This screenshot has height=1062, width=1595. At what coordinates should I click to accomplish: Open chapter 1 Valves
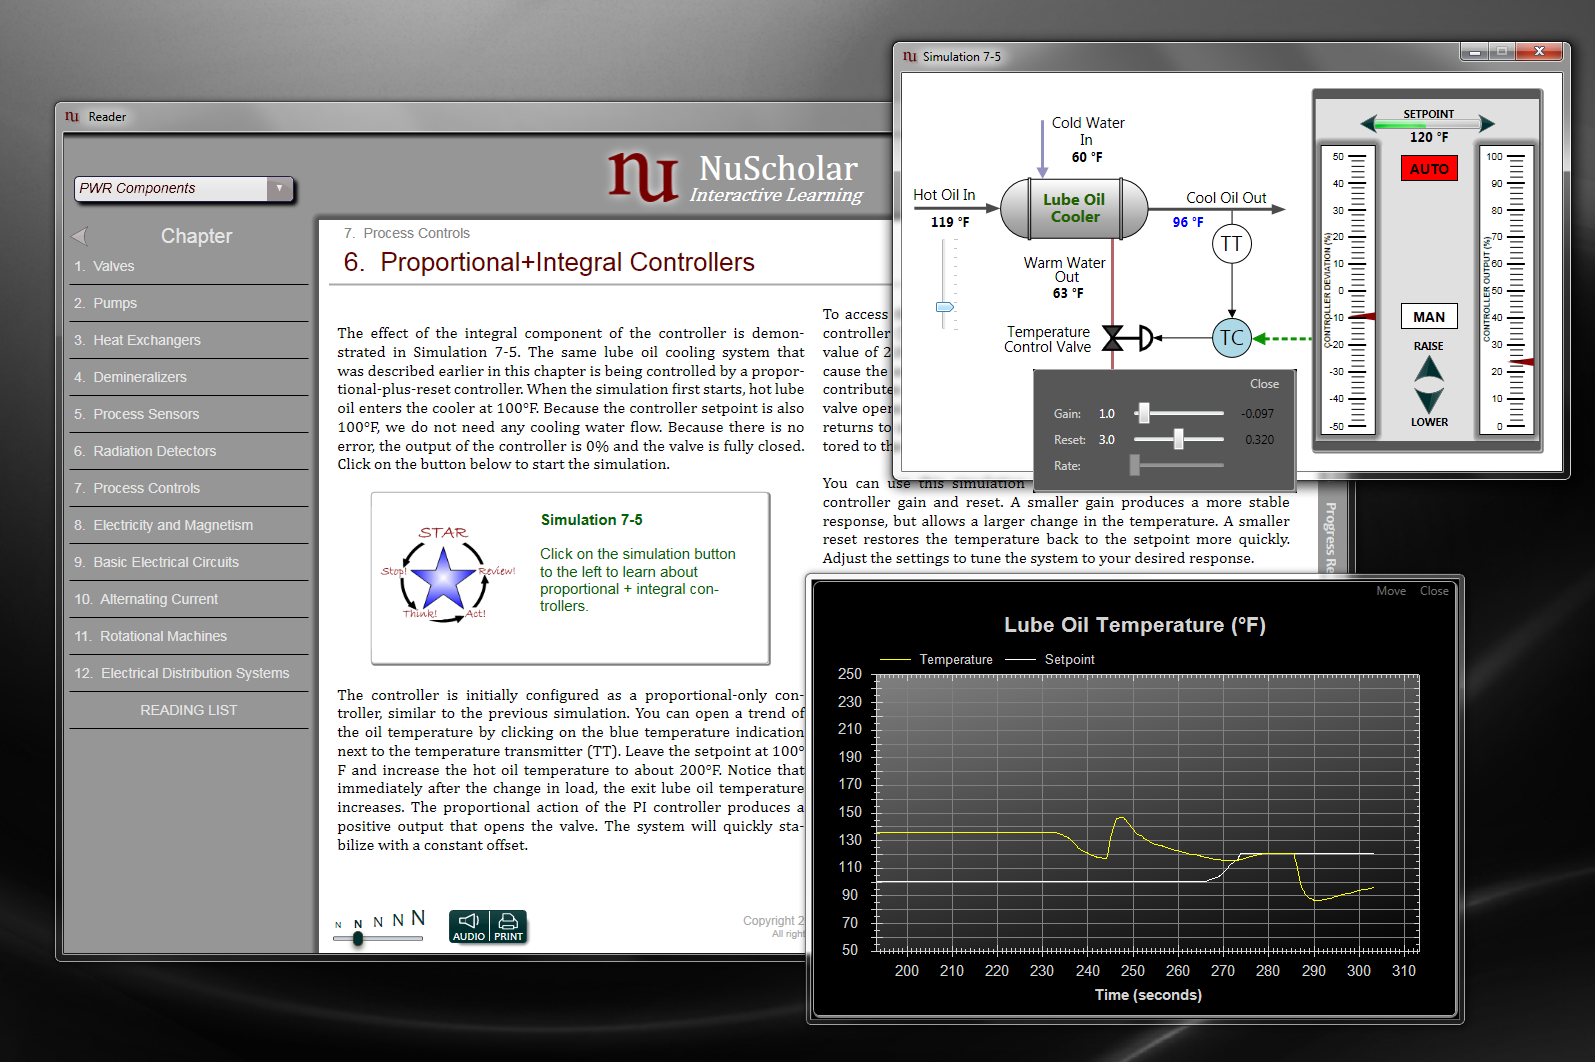[189, 266]
